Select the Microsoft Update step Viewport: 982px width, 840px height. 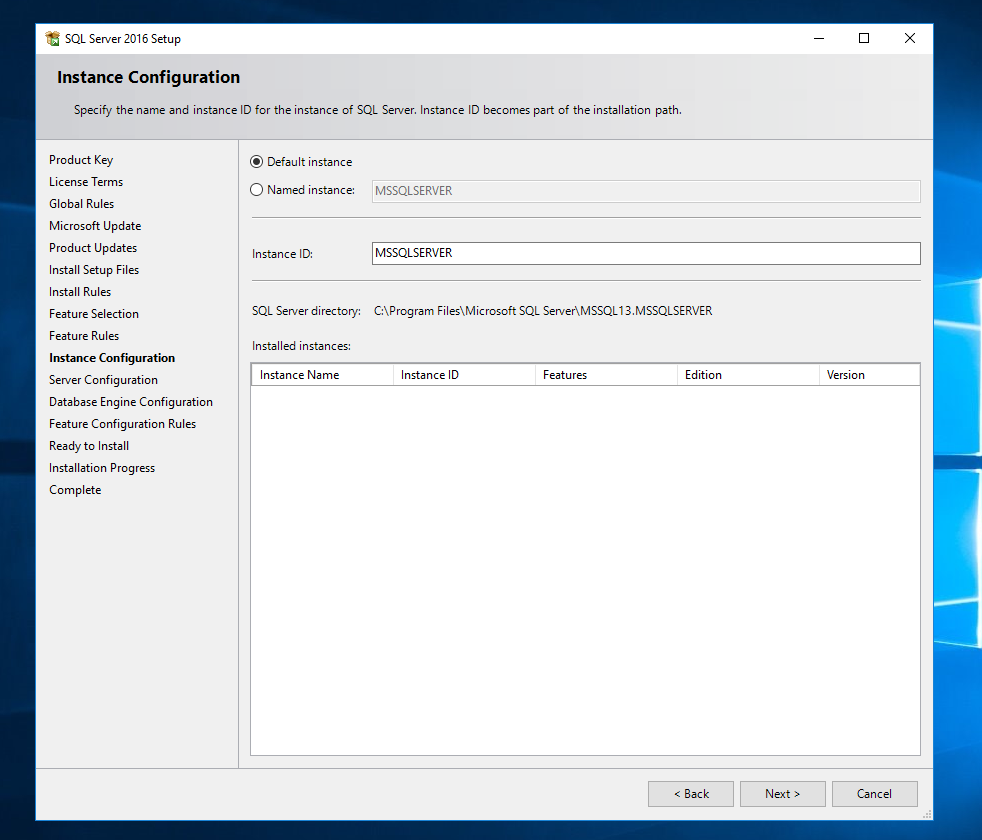tap(94, 225)
